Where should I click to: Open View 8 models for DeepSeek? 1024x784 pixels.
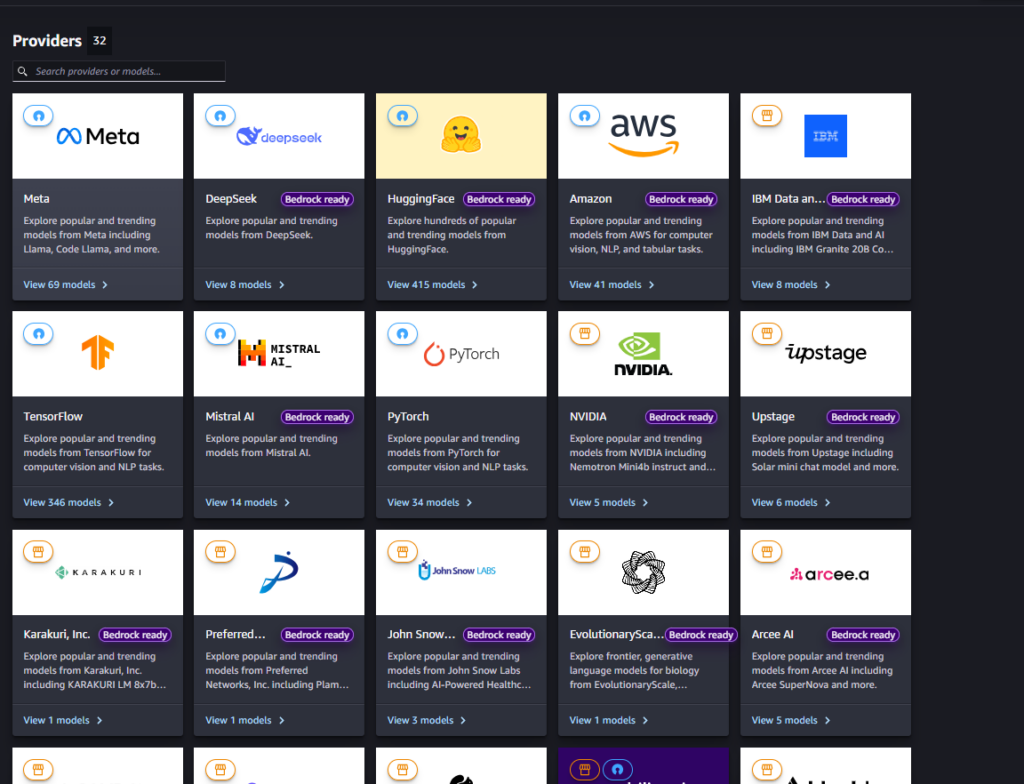pos(245,285)
